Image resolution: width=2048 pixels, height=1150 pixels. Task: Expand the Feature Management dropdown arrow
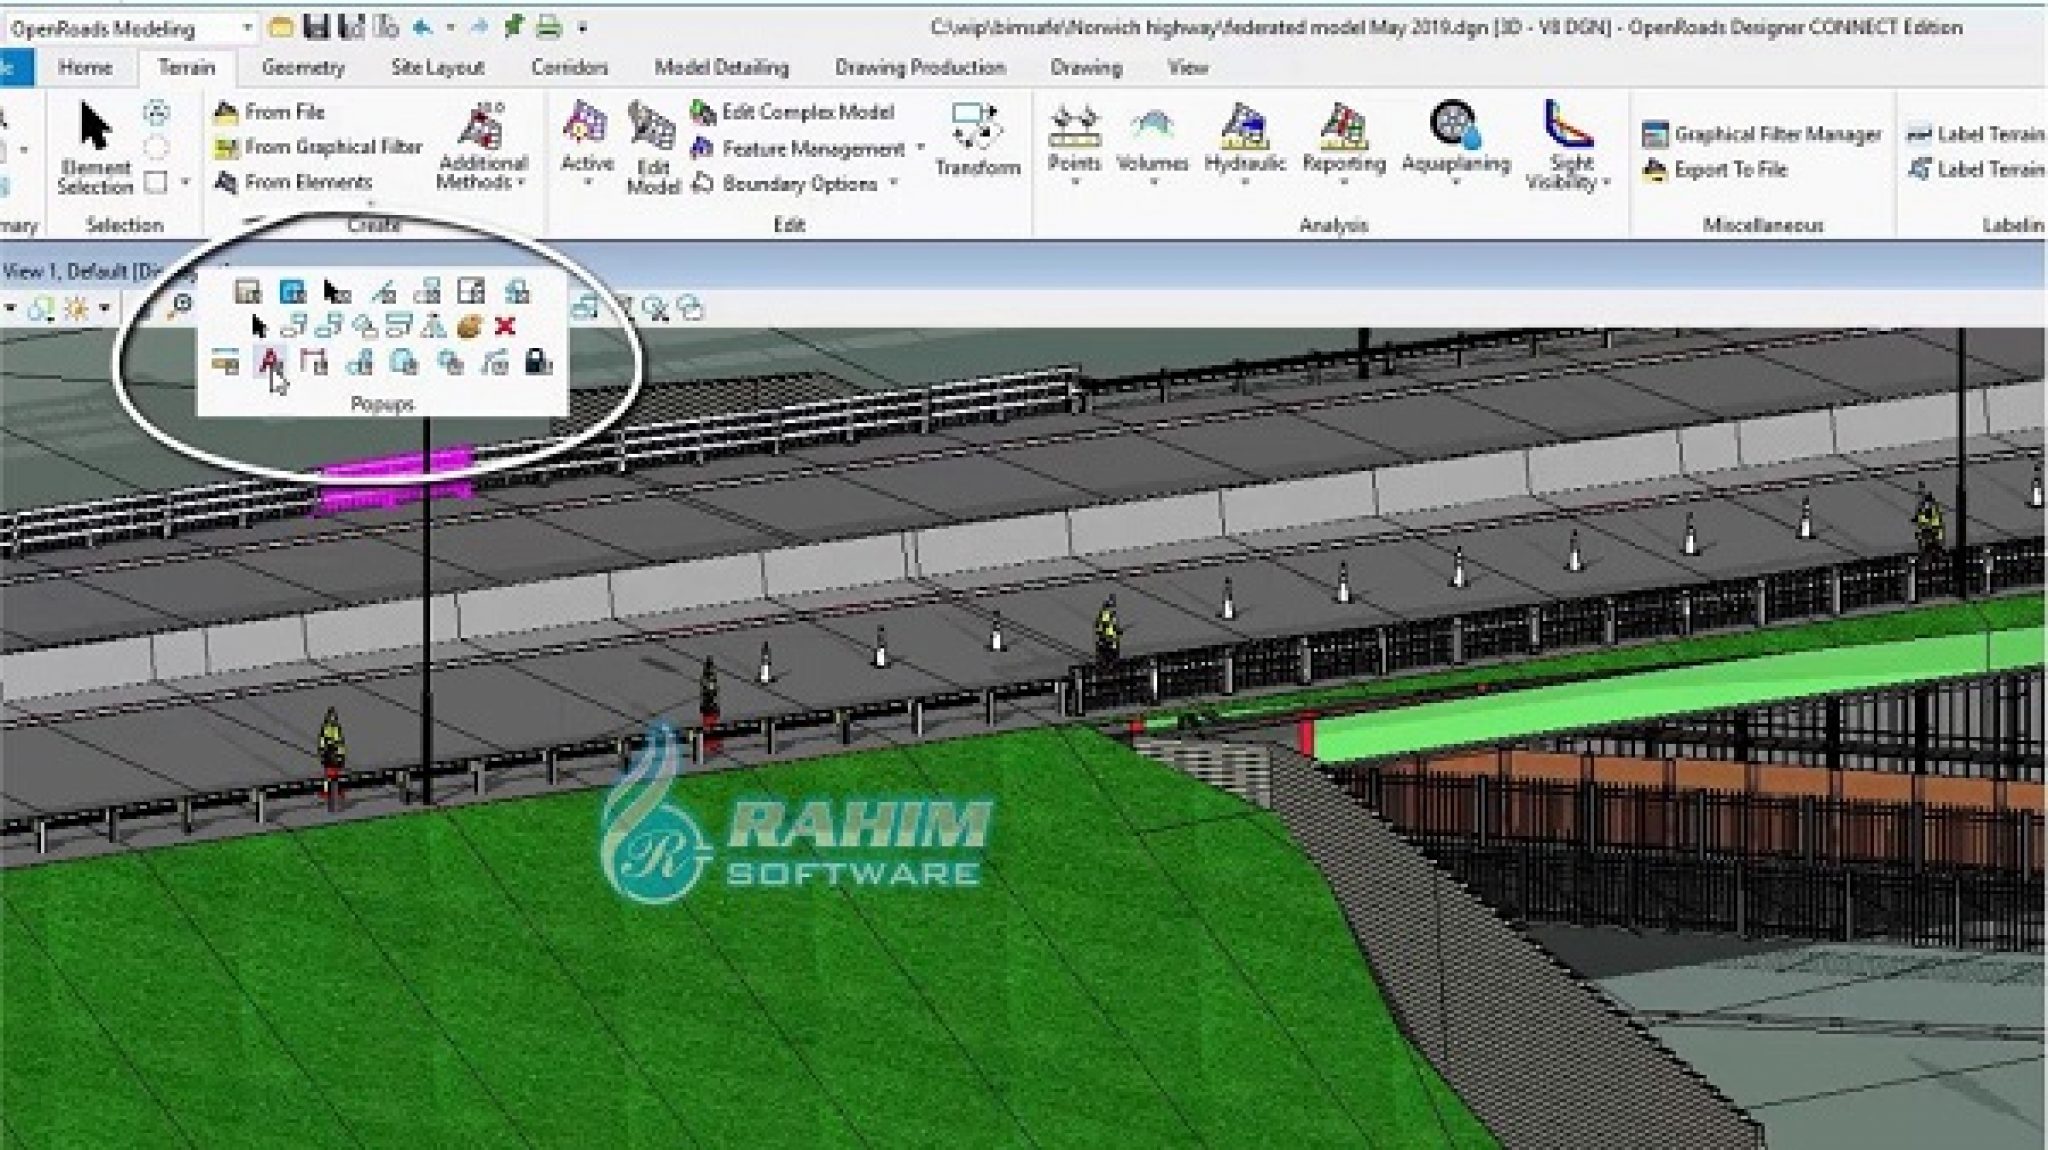point(920,148)
